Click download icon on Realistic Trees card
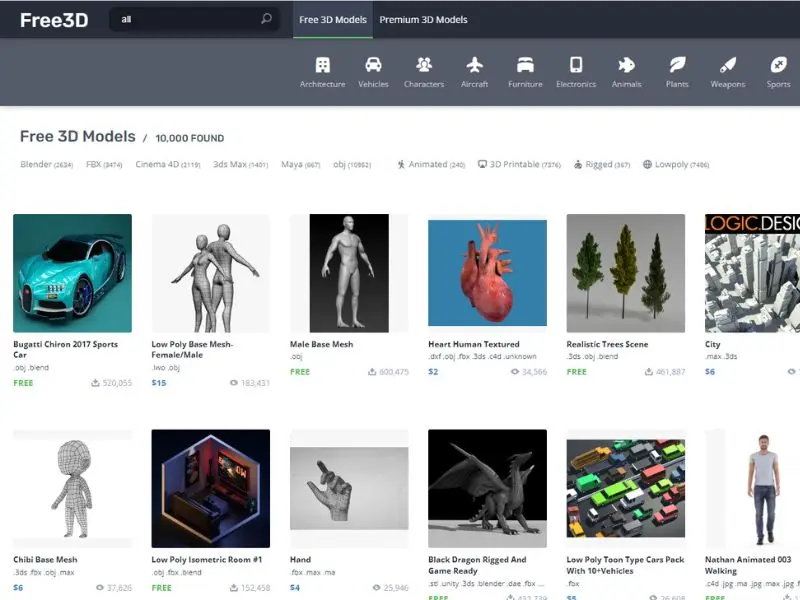800x600 pixels. tap(648, 372)
